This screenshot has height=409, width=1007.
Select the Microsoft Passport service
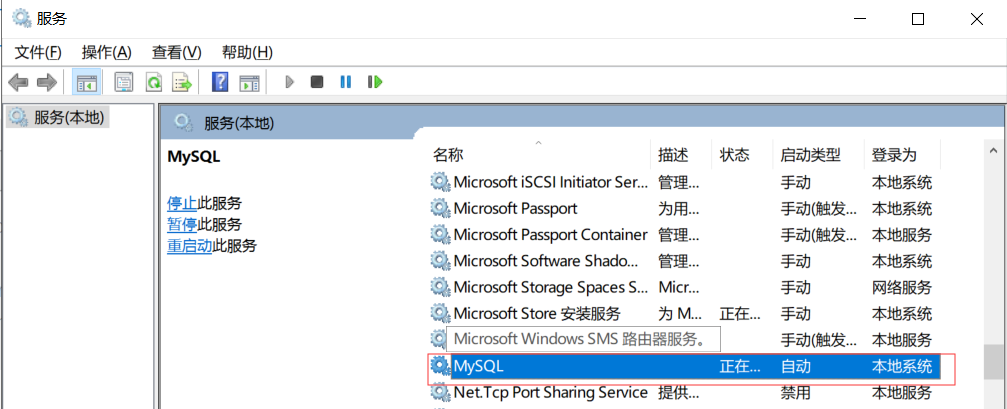(684, 209)
